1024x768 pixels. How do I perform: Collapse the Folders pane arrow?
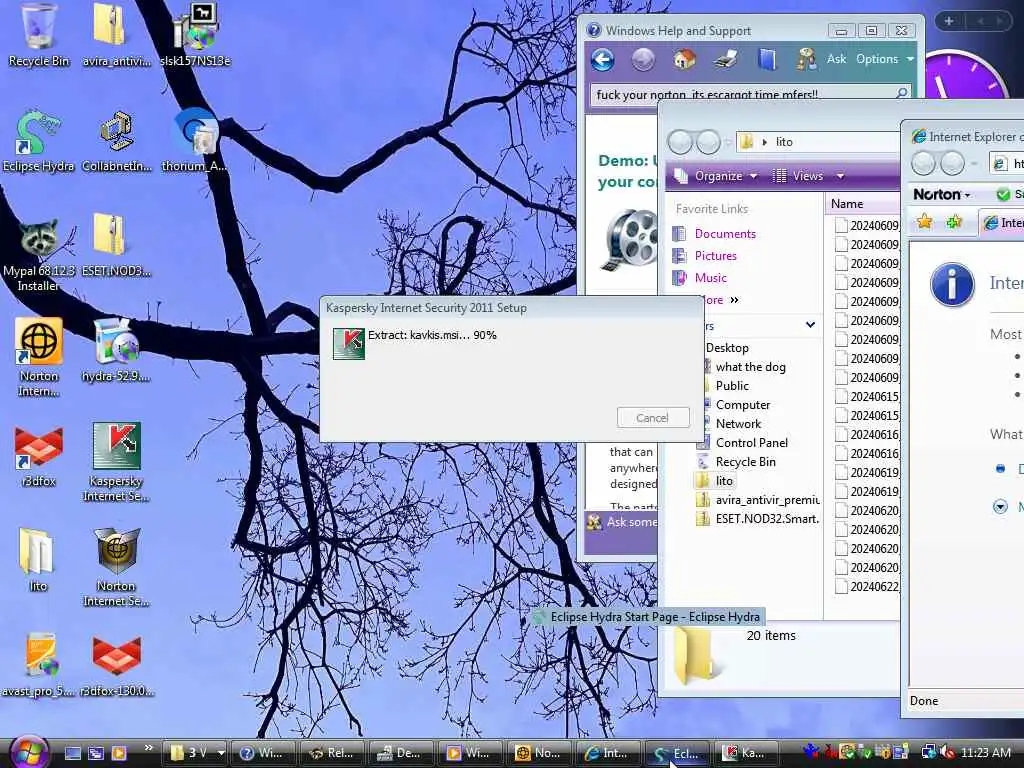pos(810,325)
